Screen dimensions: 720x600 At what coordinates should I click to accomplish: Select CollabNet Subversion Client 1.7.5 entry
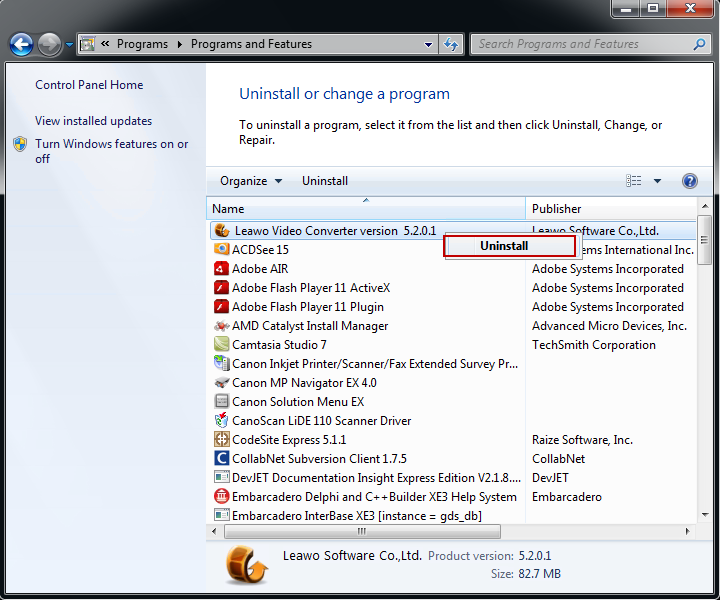[x=319, y=459]
